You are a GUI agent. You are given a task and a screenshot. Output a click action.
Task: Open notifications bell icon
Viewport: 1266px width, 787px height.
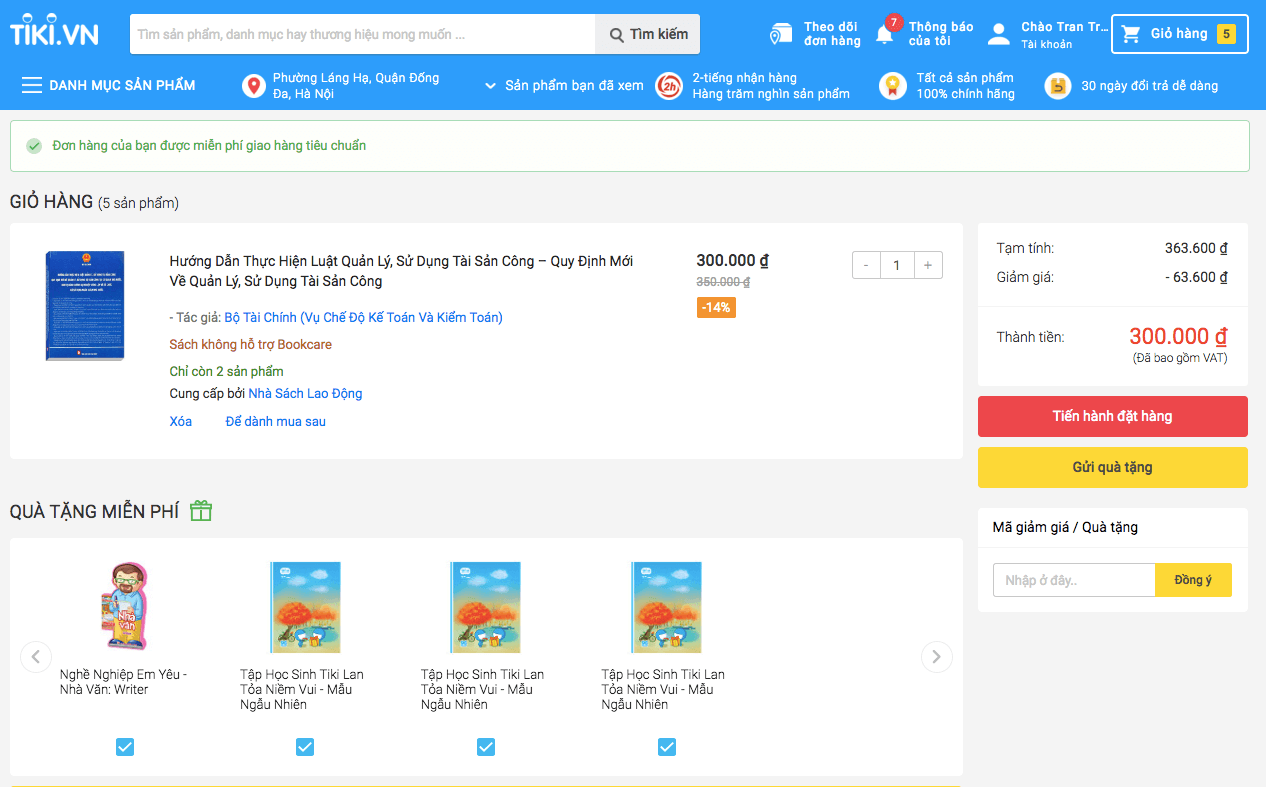[885, 34]
